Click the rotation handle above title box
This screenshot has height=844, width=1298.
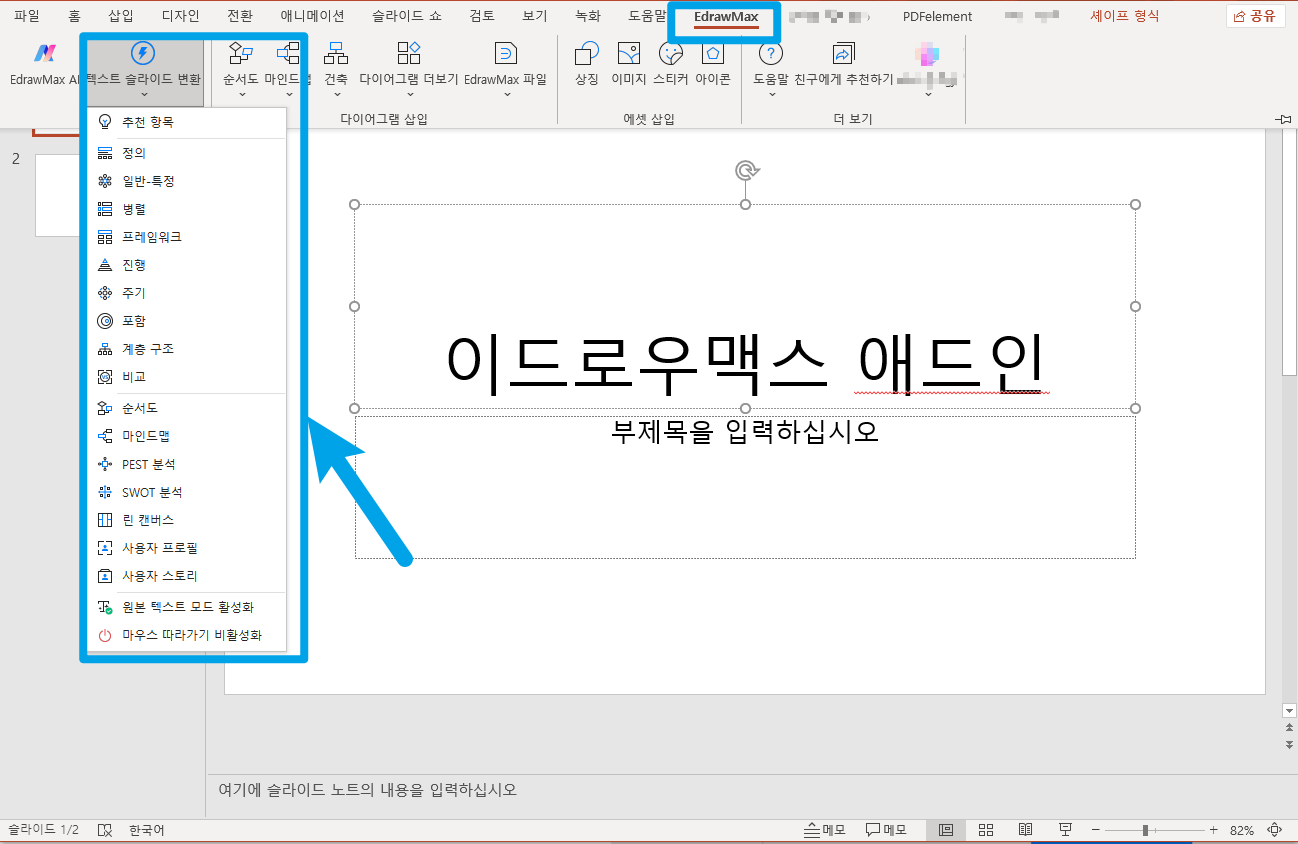tap(745, 171)
